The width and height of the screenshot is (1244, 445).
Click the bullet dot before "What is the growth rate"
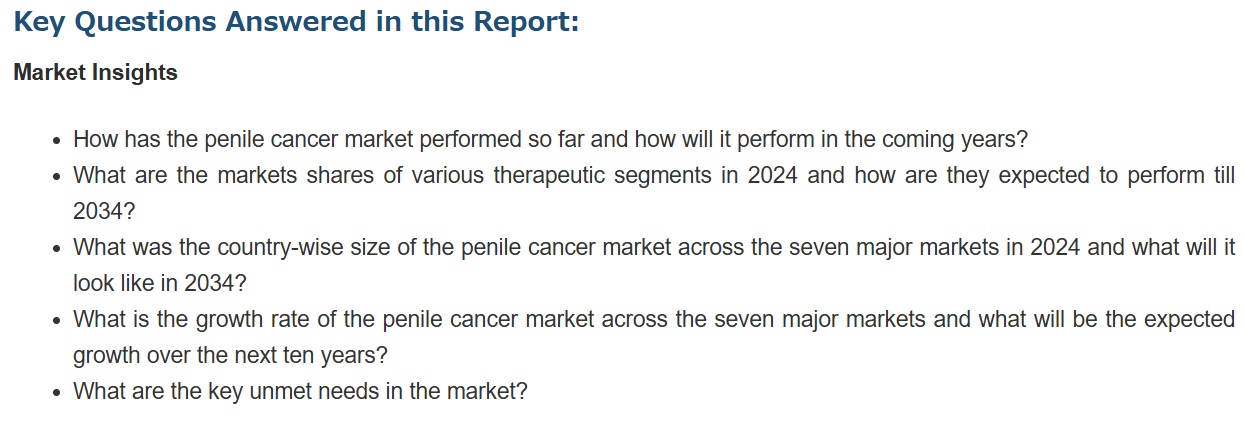(58, 320)
